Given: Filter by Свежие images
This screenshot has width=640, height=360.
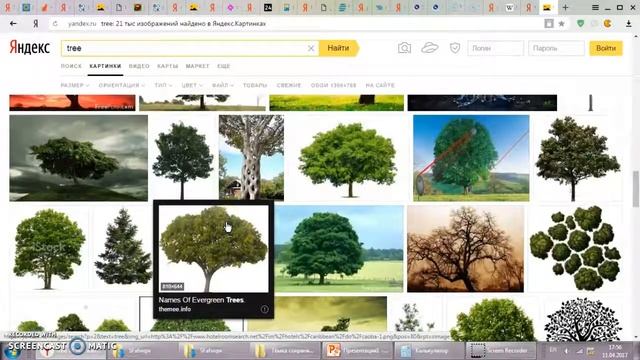Looking at the screenshot, I should (289, 85).
